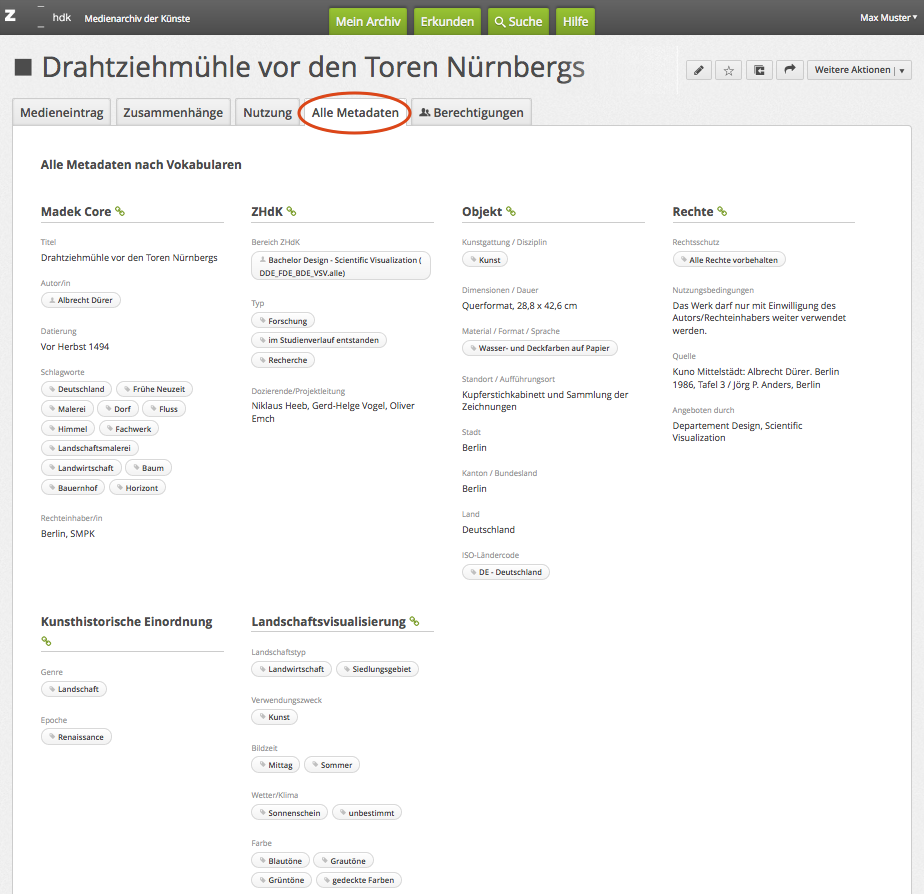Viewport: 924px width, 894px height.
Task: Open the Berechtigungen tab
Action: coord(471,113)
